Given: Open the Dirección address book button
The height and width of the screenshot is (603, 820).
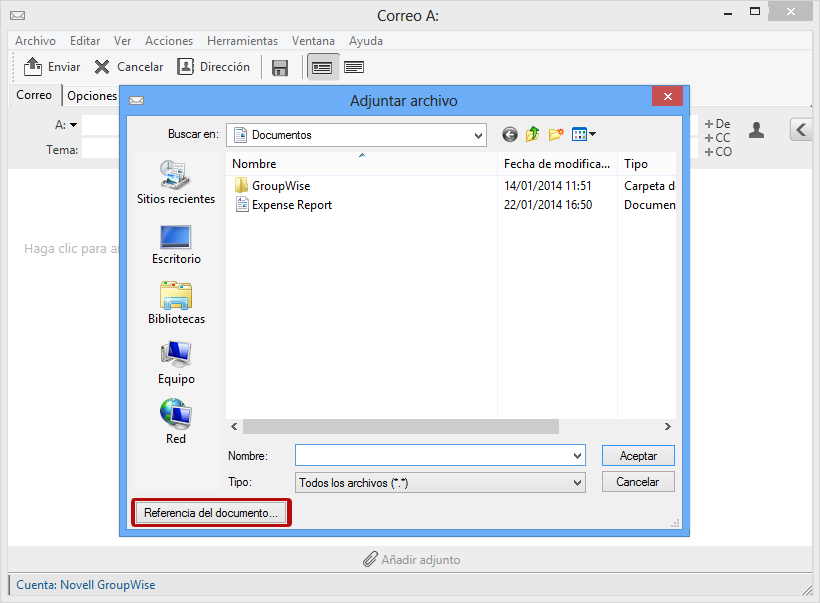Looking at the screenshot, I should 213,67.
